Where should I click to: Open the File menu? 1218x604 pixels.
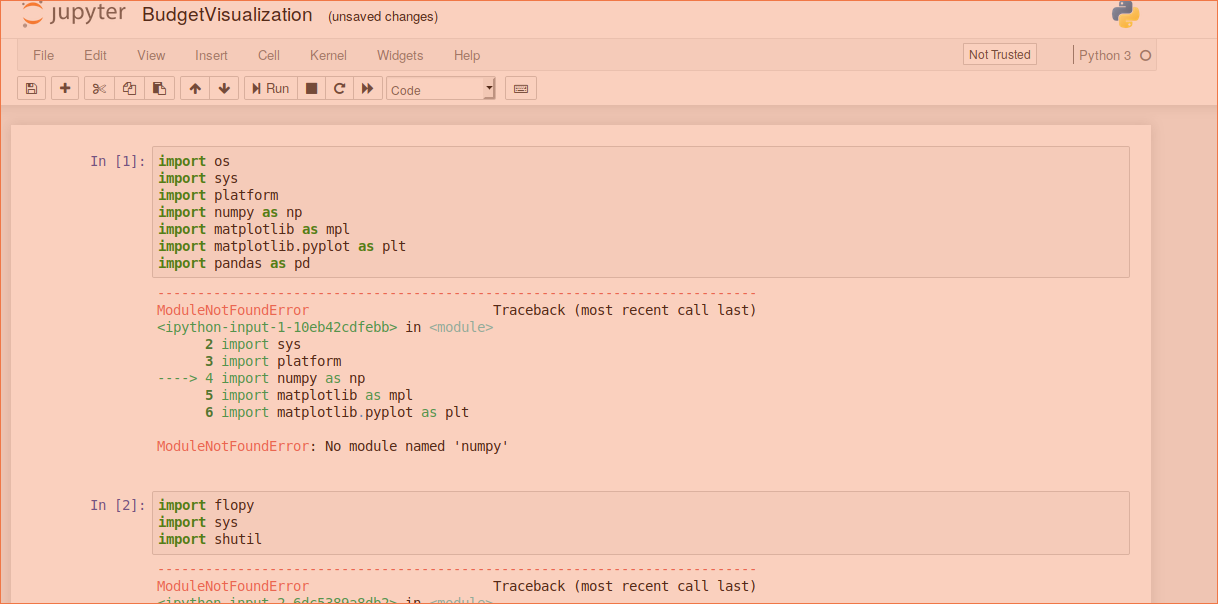click(44, 55)
